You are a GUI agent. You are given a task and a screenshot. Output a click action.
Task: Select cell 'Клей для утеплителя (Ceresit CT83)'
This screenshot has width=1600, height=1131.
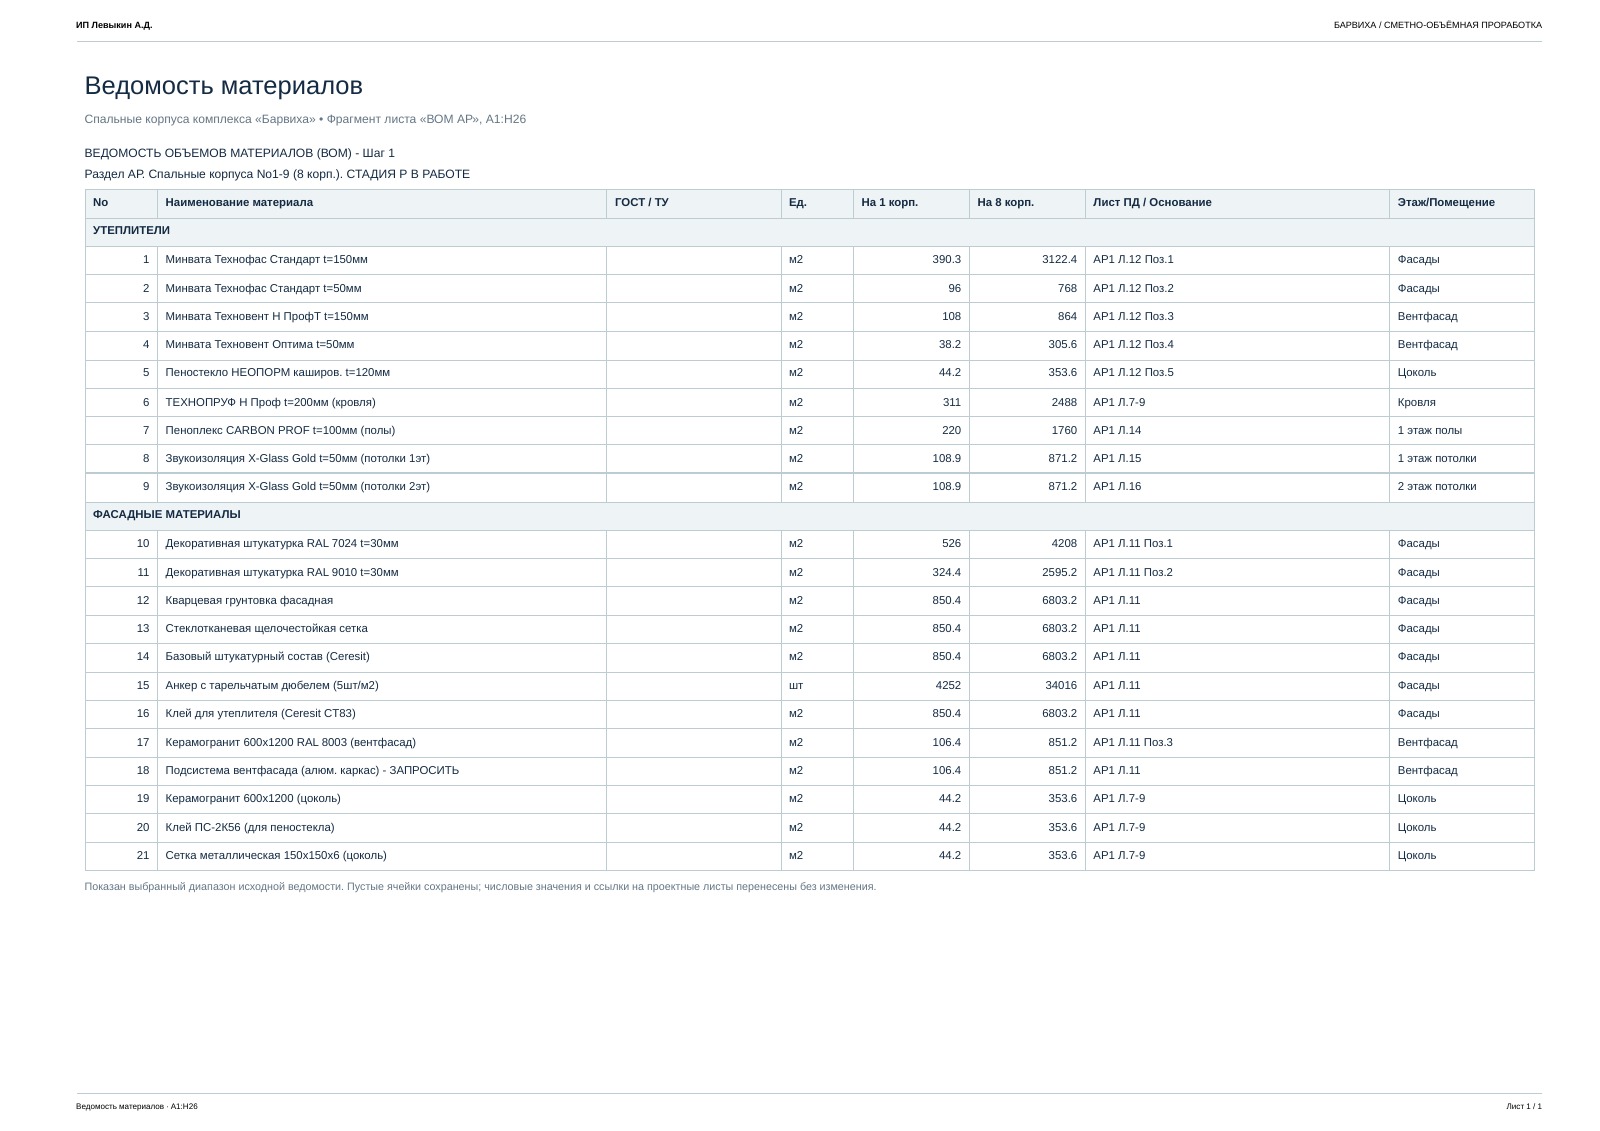tap(381, 714)
